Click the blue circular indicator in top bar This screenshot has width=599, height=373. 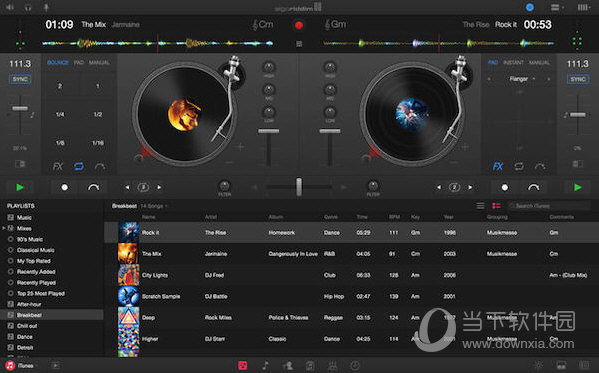(530, 7)
